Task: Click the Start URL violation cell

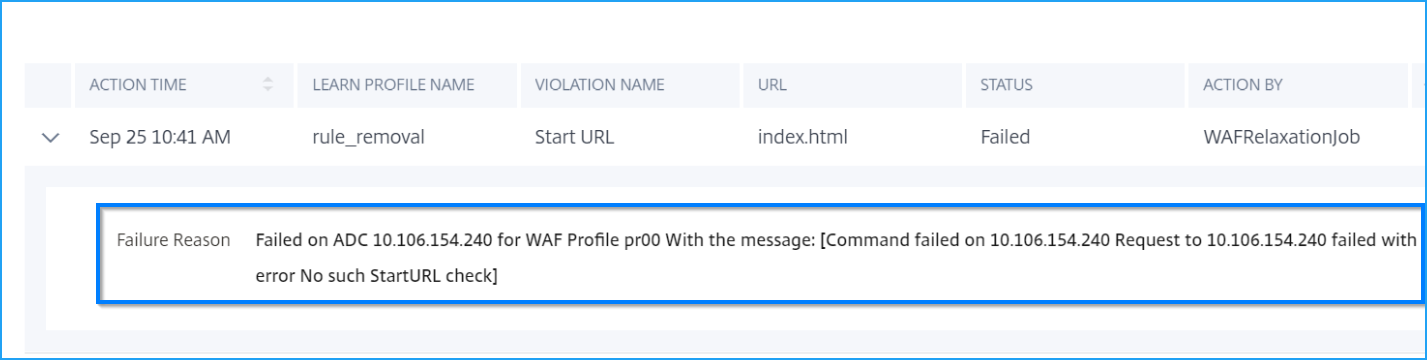Action: pos(574,138)
